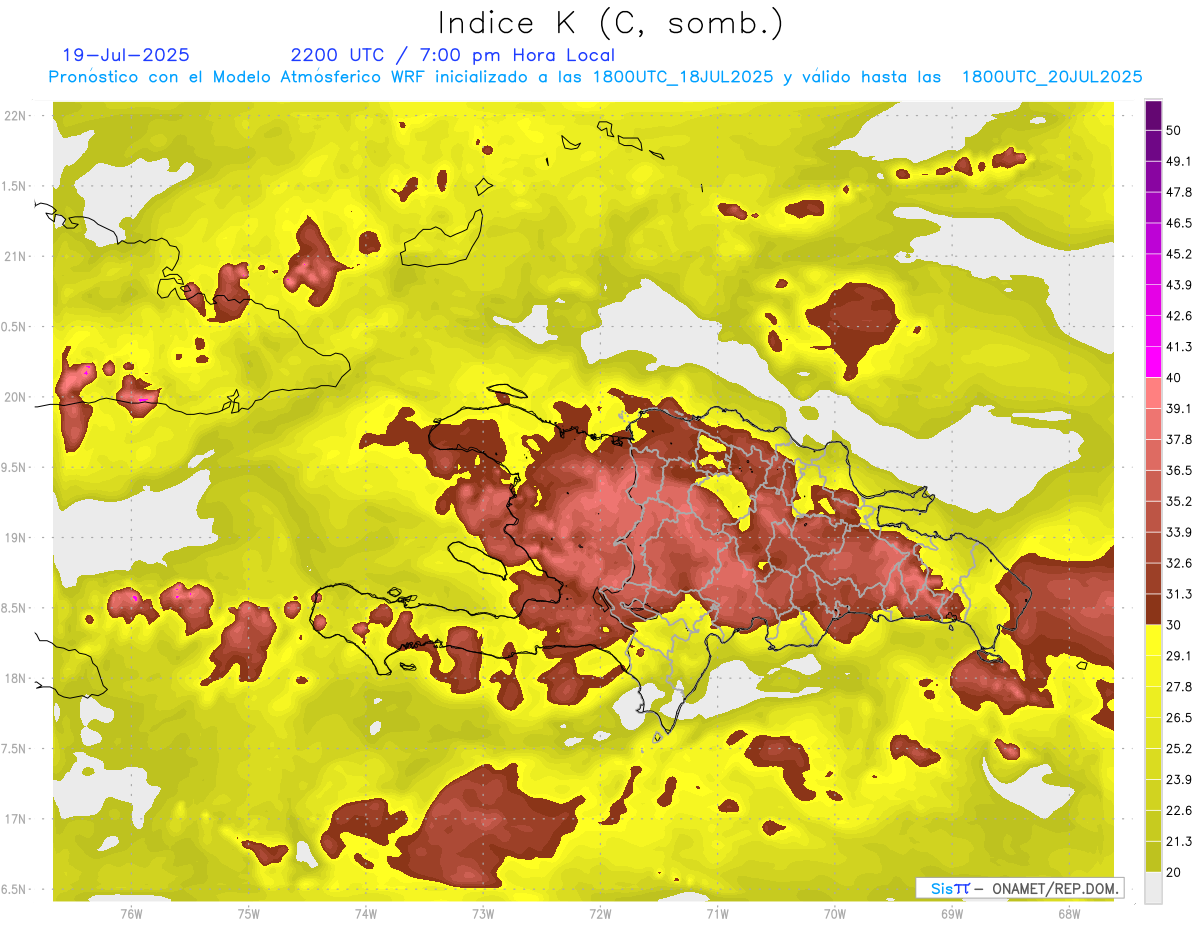Click the map title "Indice K (C, somb.)"
This screenshot has width=1200, height=927.
(x=611, y=22)
